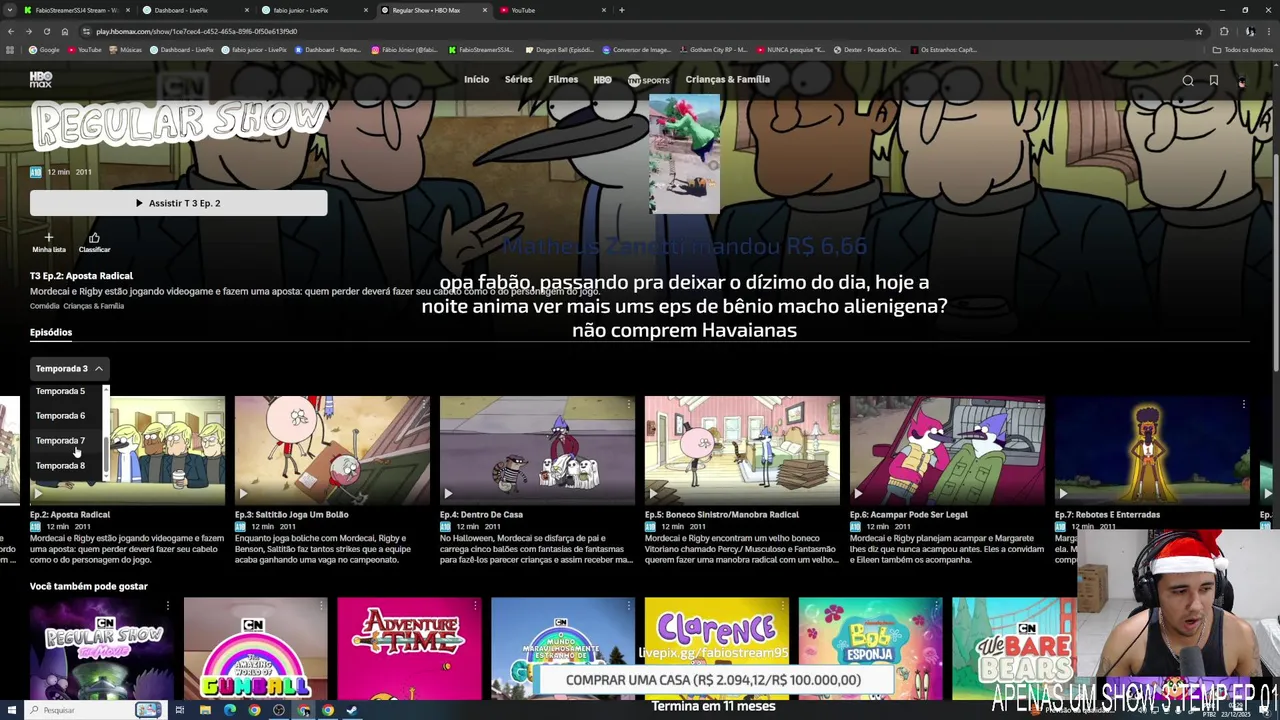Open Crianças & Família in navigation
Image resolution: width=1280 pixels, height=720 pixels.
(x=728, y=79)
